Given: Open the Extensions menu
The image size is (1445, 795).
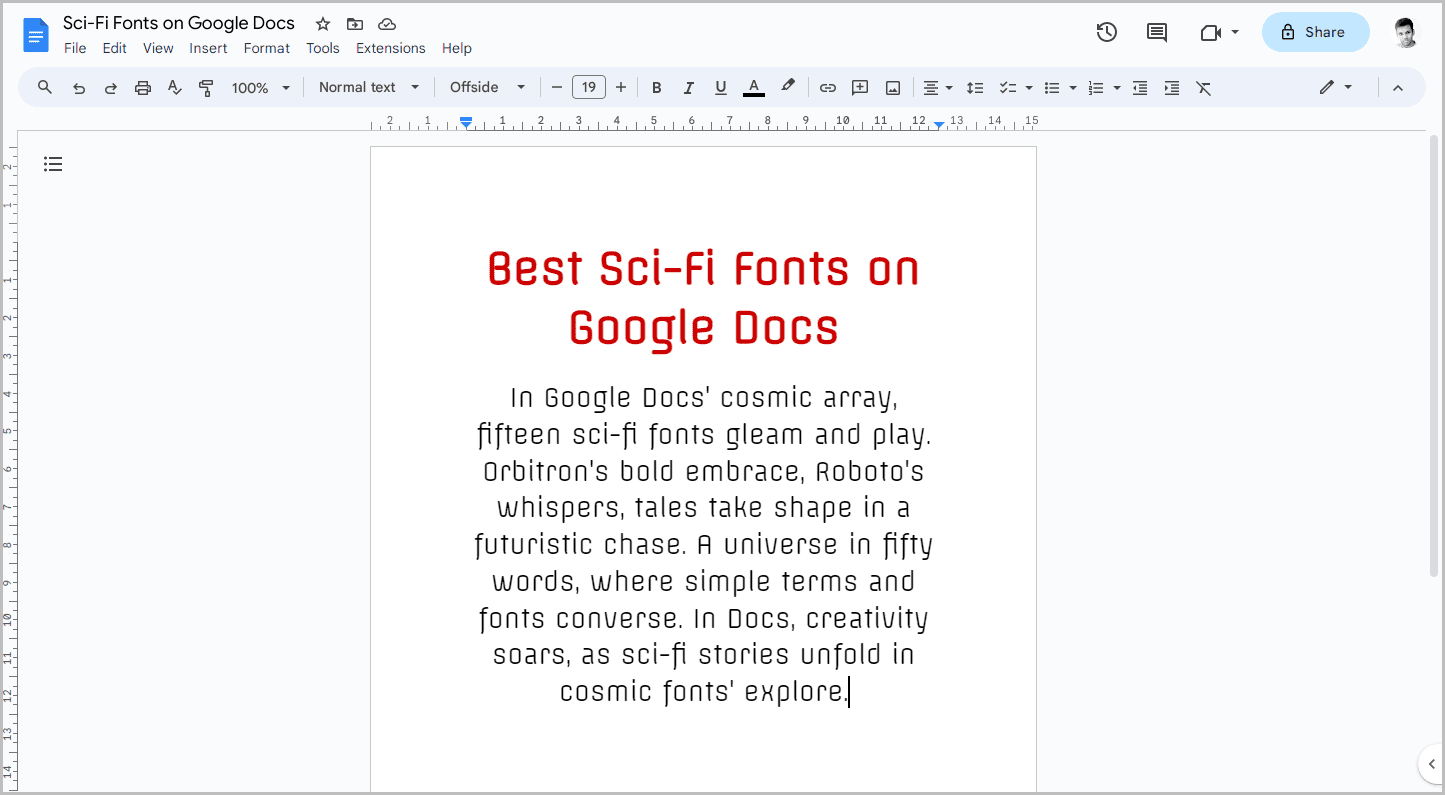Looking at the screenshot, I should [390, 48].
